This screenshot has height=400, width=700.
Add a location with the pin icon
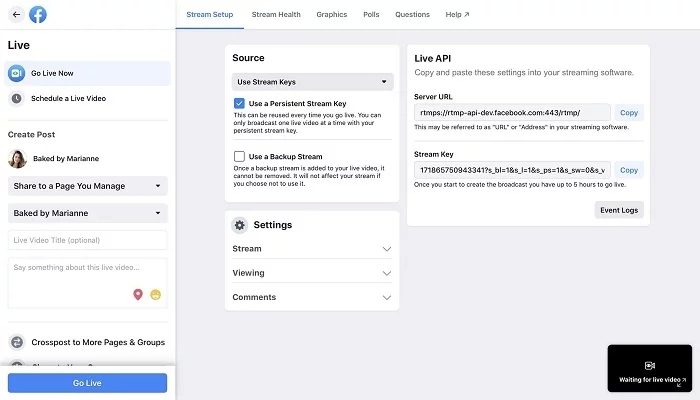(x=138, y=294)
